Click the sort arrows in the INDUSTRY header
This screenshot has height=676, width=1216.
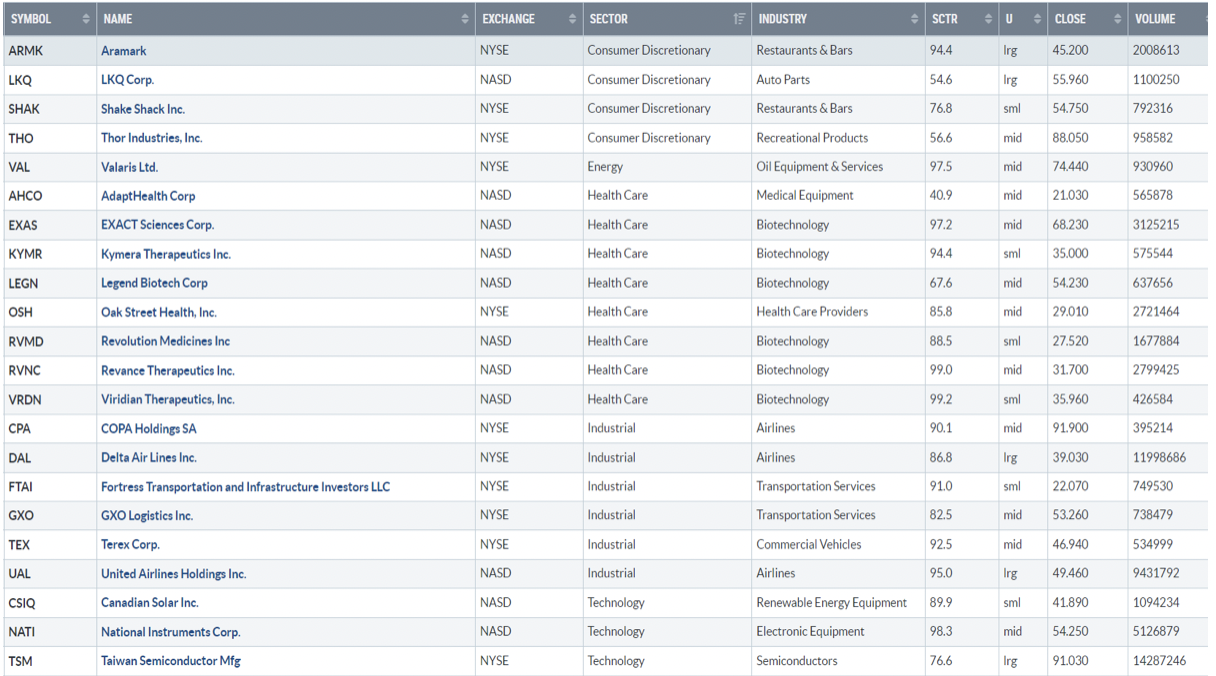[x=914, y=19]
